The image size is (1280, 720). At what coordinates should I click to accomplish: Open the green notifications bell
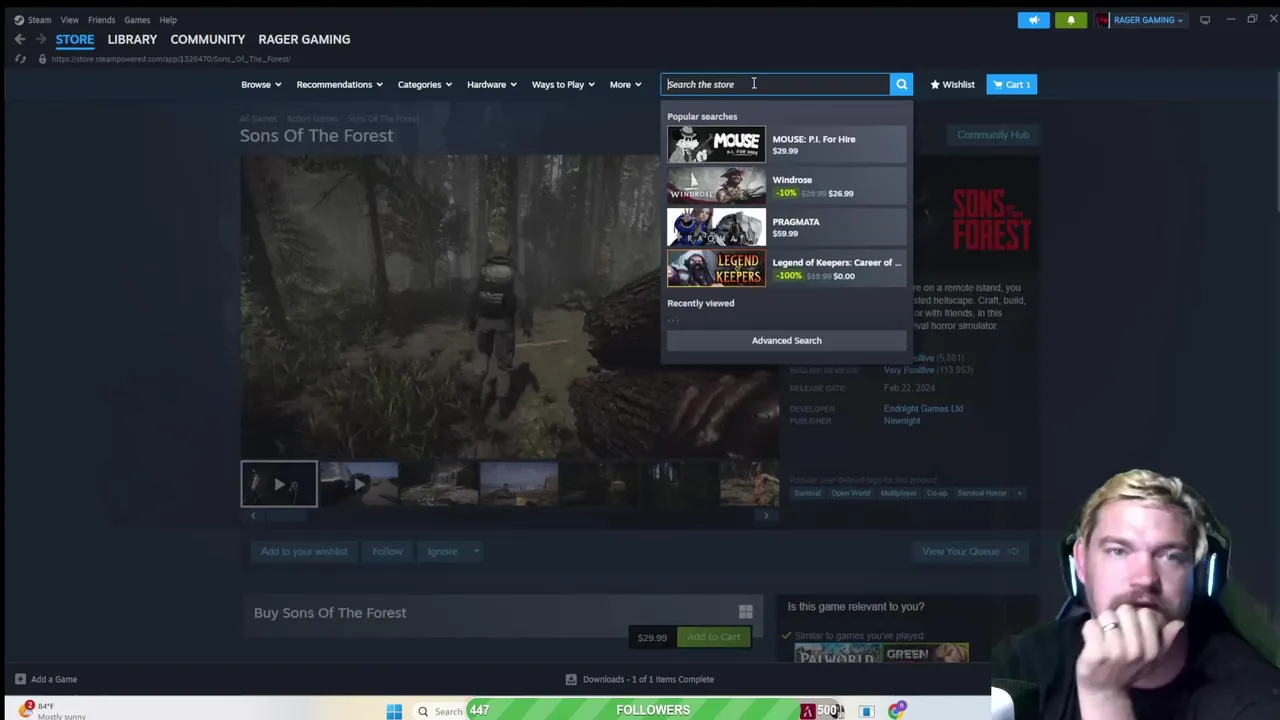coord(1070,20)
